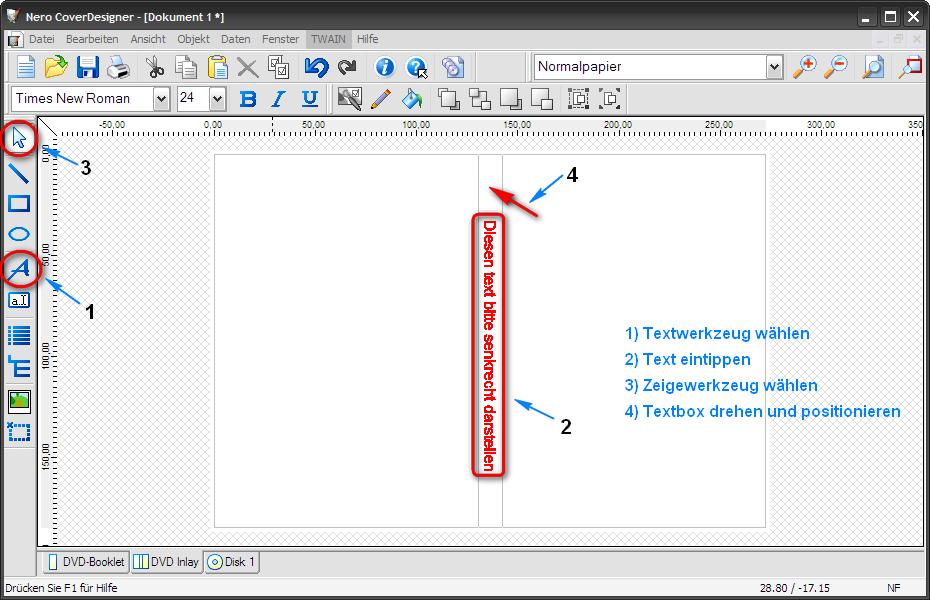Image resolution: width=930 pixels, height=600 pixels.
Task: Create a new document with the blank page icon
Action: [x=25, y=67]
